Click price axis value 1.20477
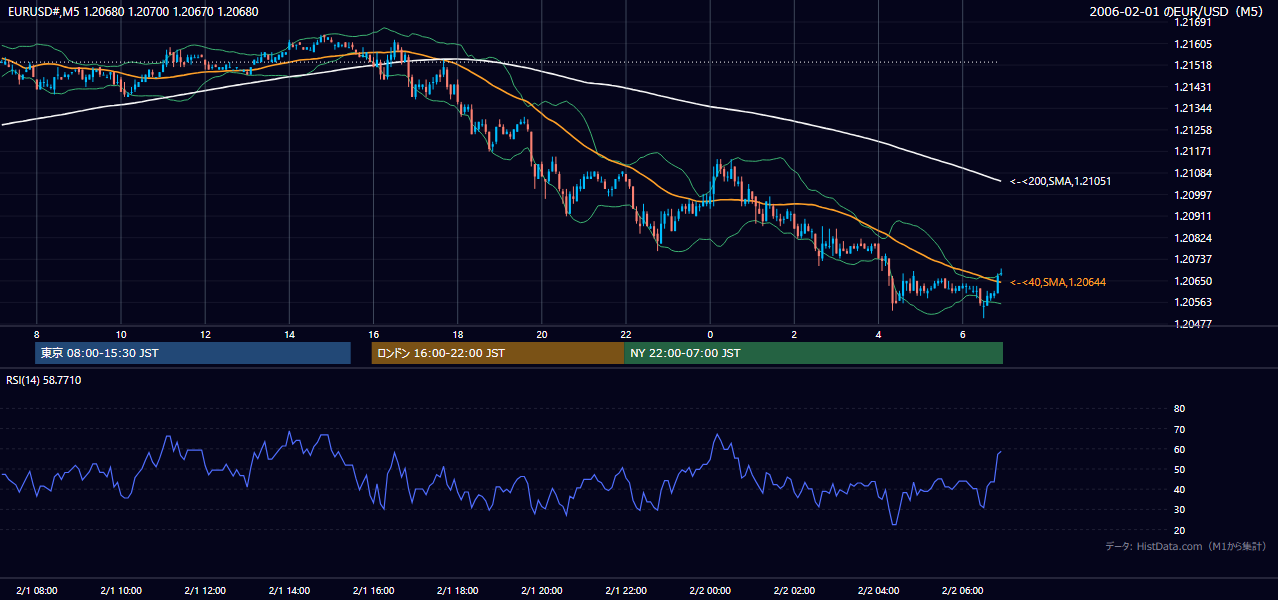 point(1192,324)
